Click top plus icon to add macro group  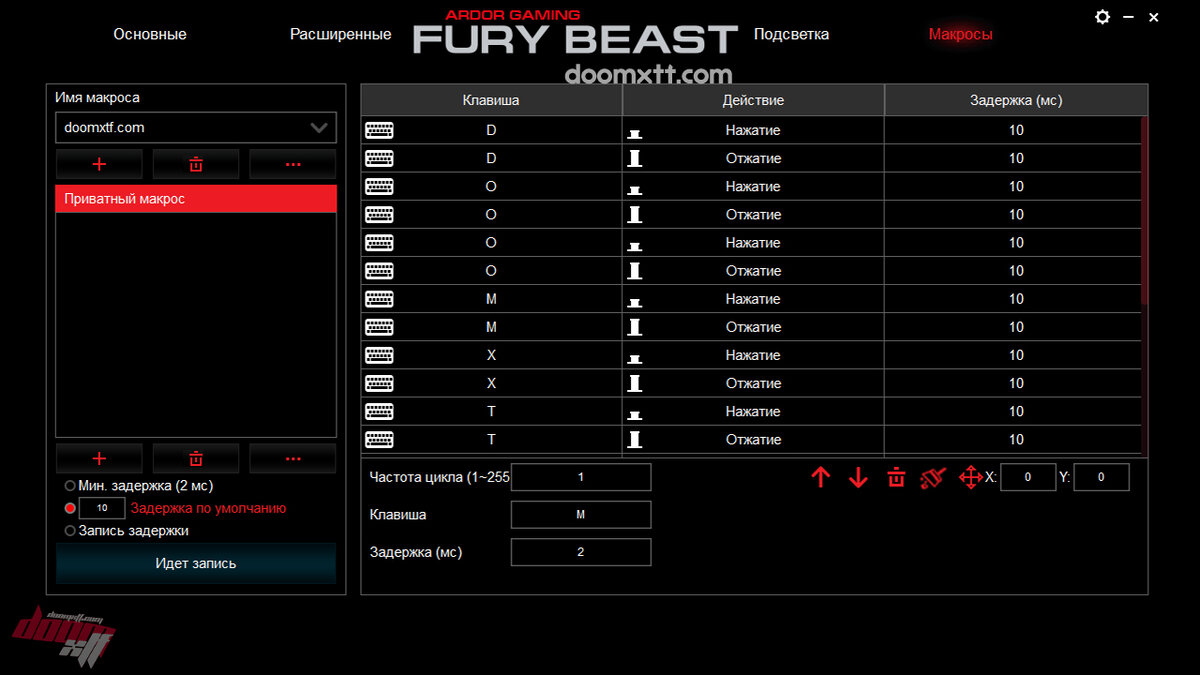coord(99,164)
